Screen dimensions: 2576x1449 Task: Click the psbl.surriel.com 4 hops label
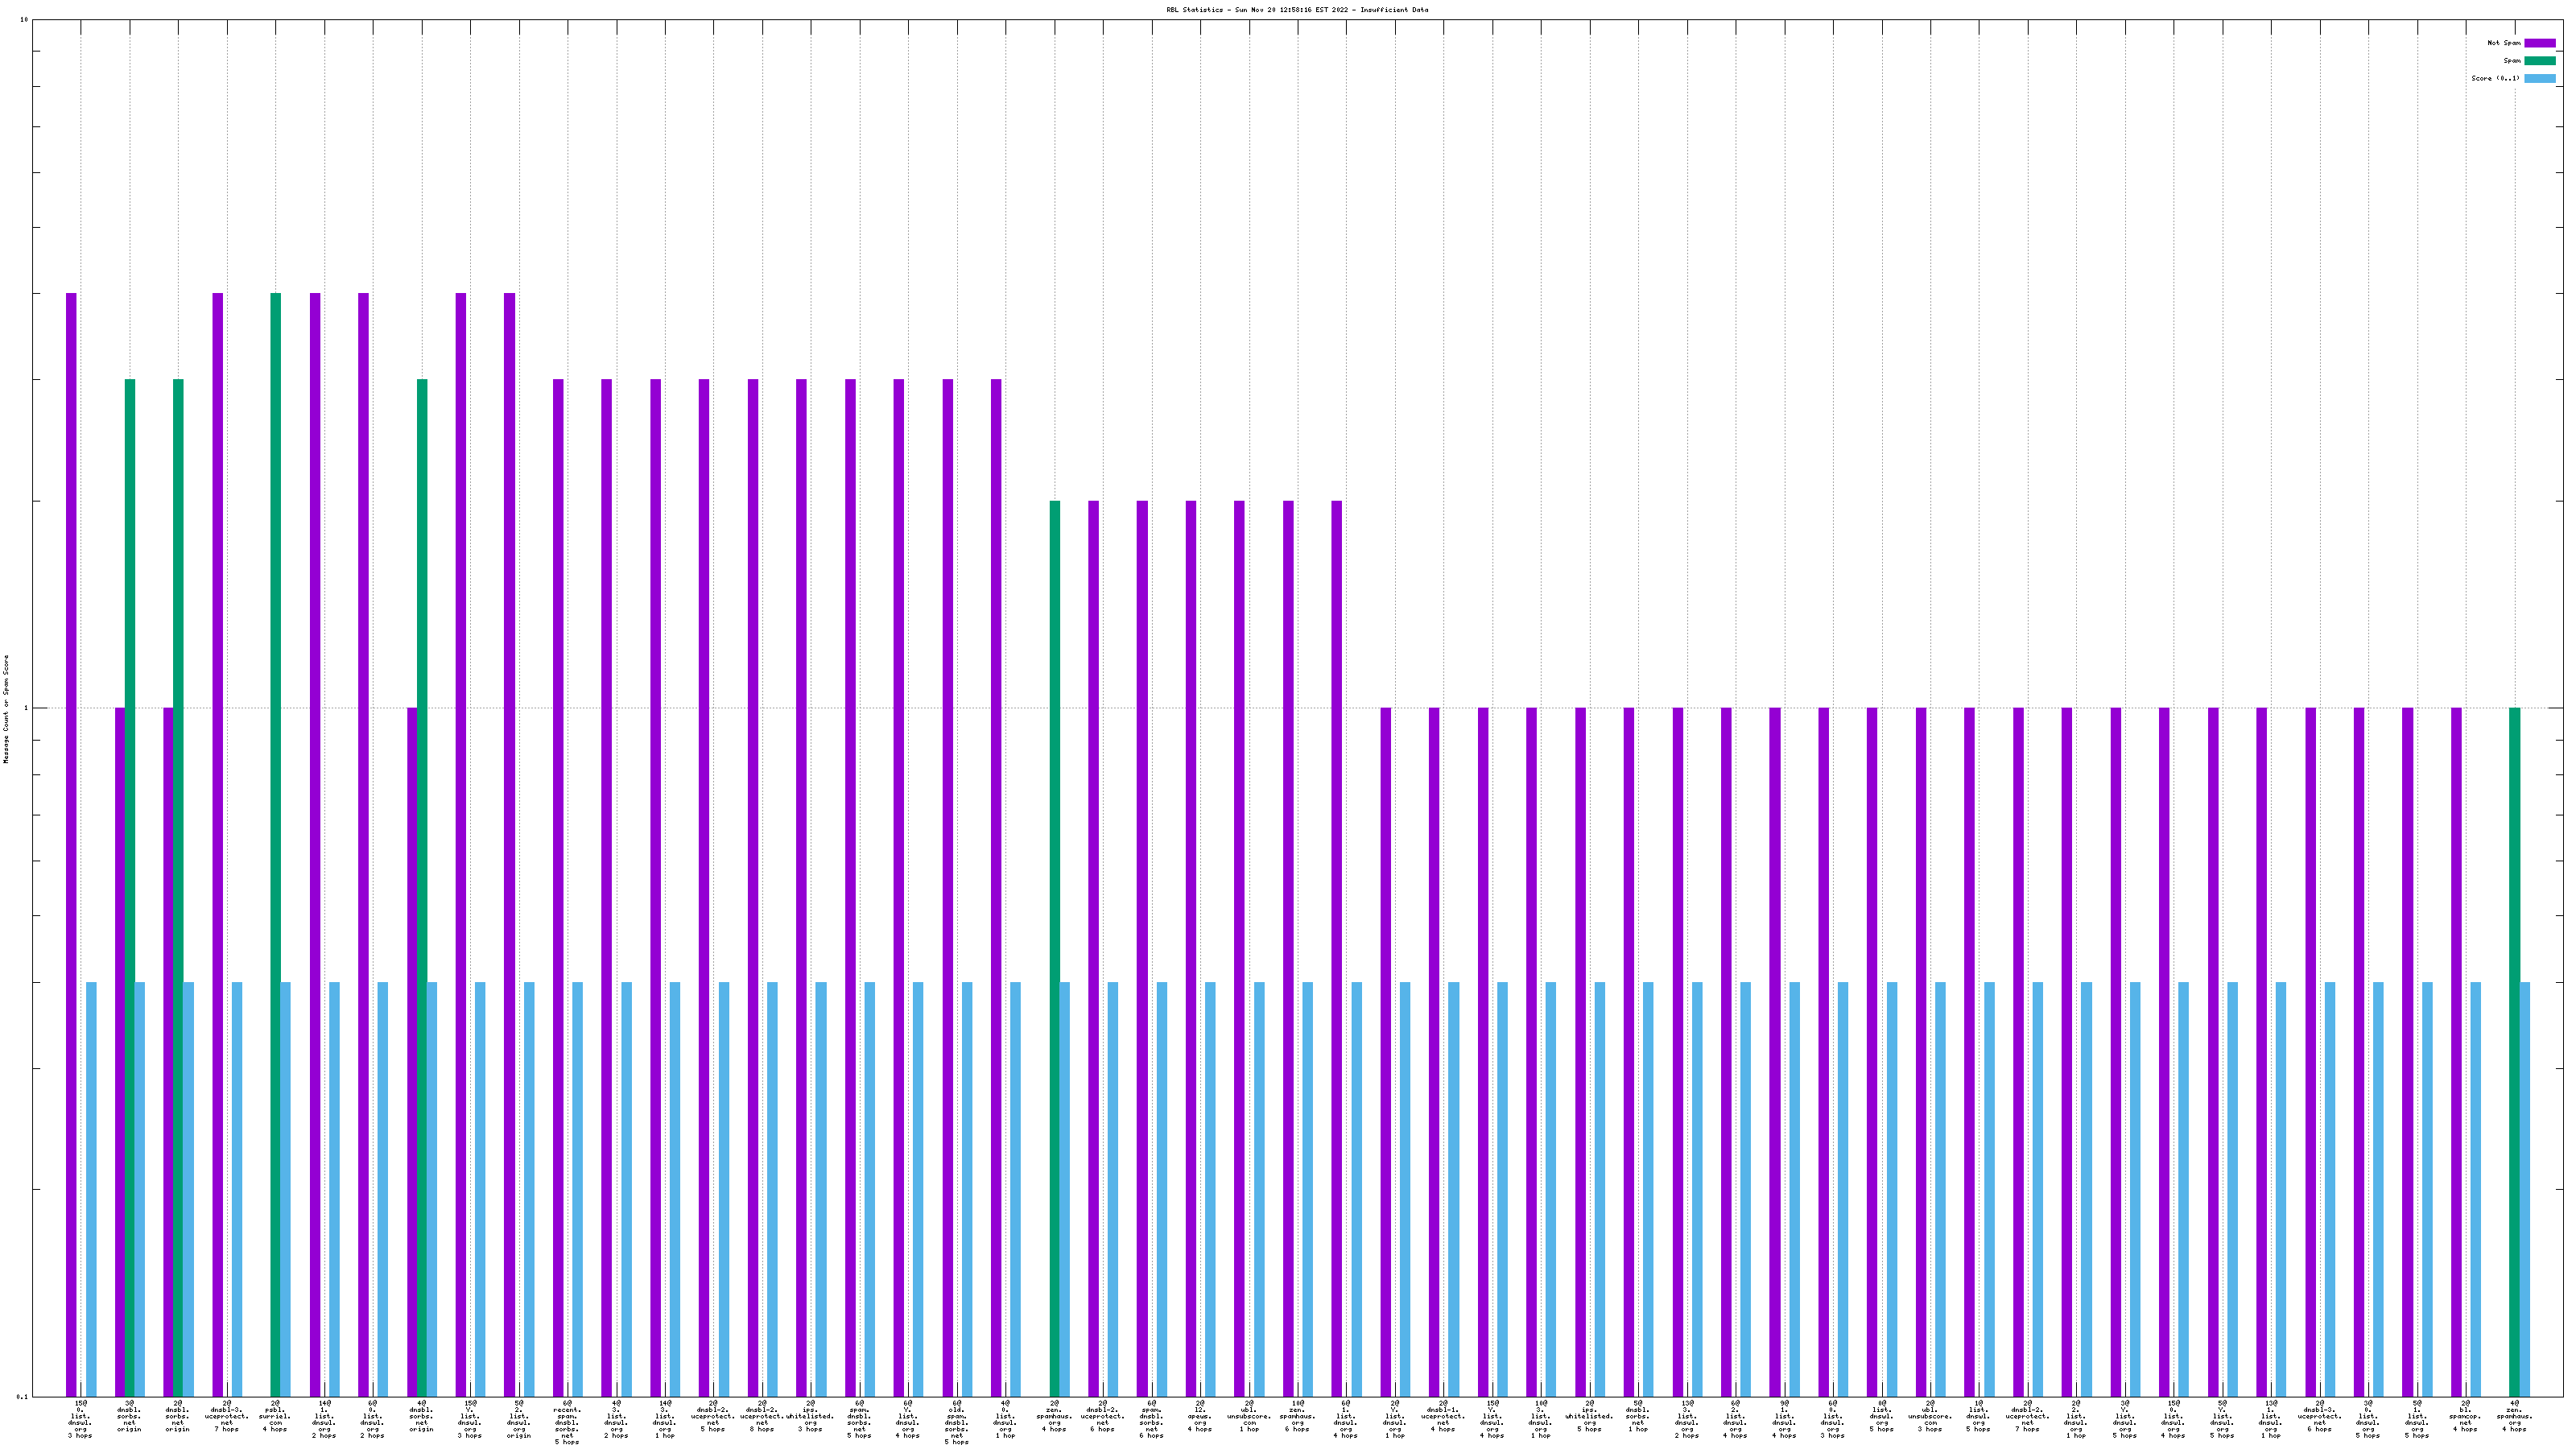pos(275,1416)
